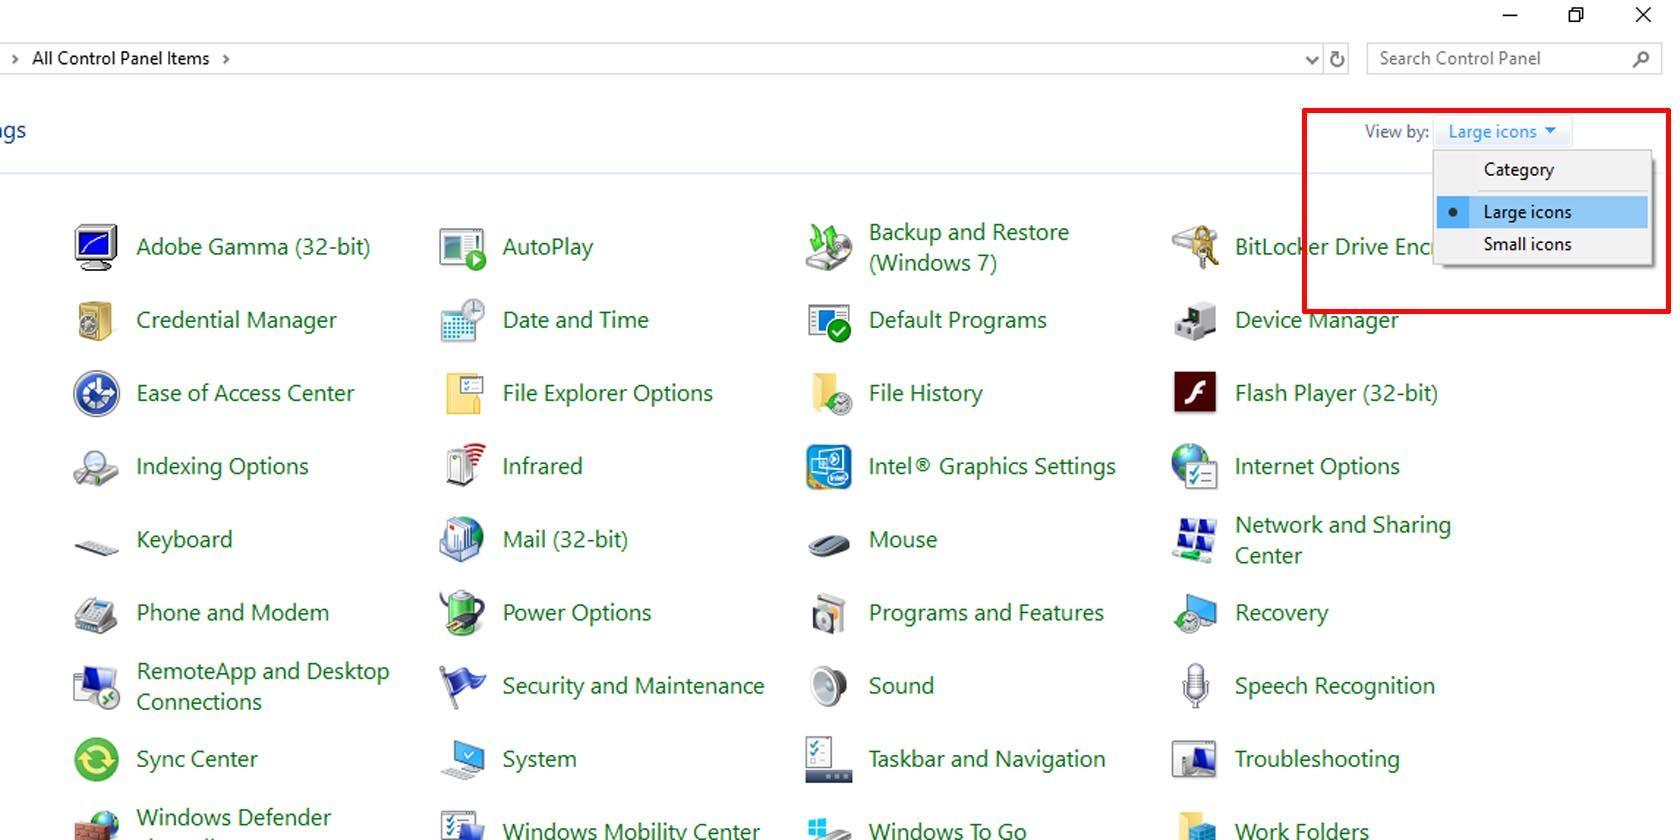Open Indexing Options link
This screenshot has height=840, width=1680.
(222, 466)
